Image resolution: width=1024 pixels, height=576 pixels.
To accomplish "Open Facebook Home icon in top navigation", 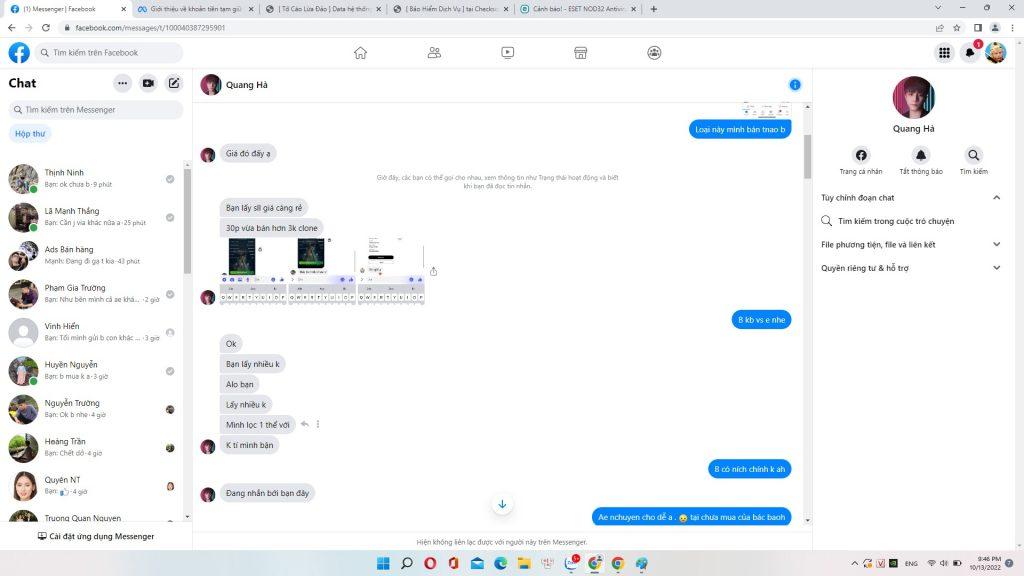I will [x=361, y=53].
